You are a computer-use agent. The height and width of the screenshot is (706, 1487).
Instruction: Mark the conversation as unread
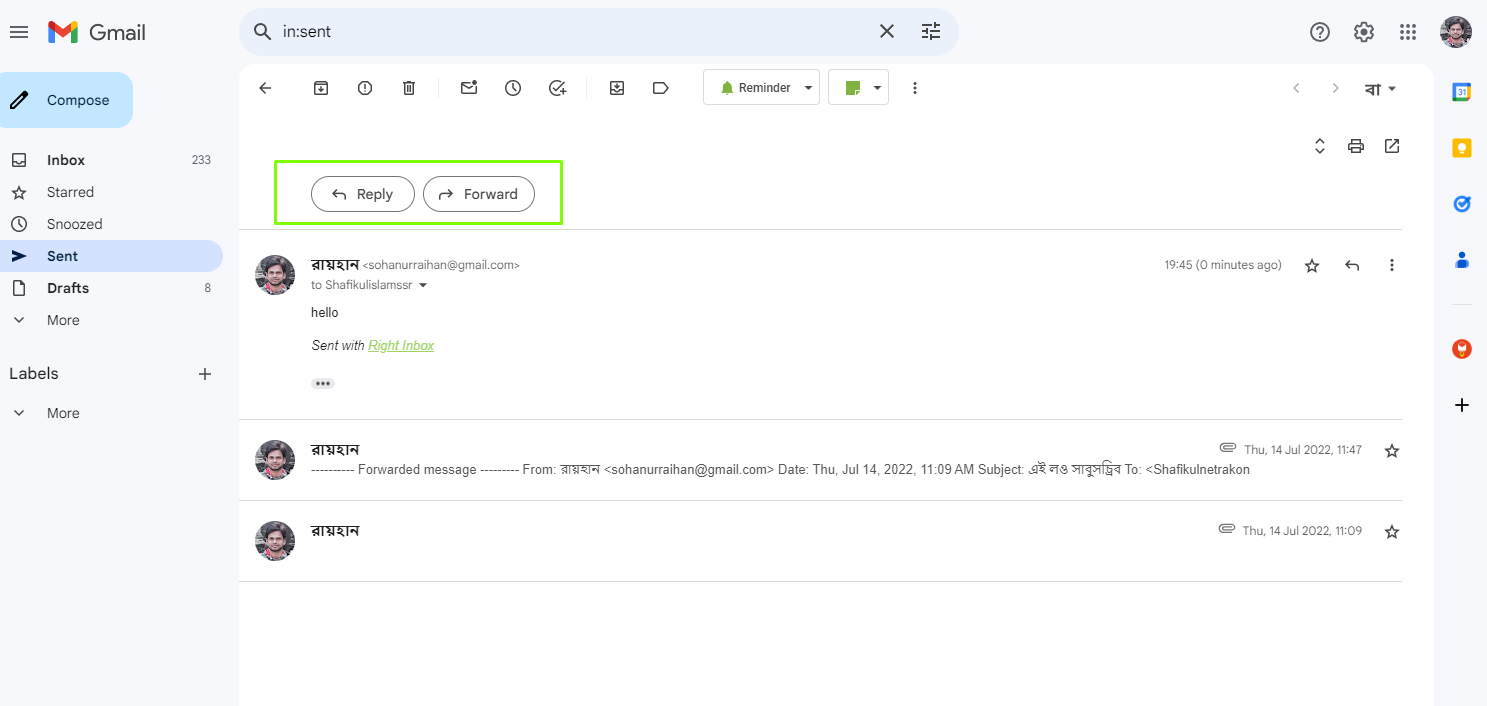coord(469,88)
